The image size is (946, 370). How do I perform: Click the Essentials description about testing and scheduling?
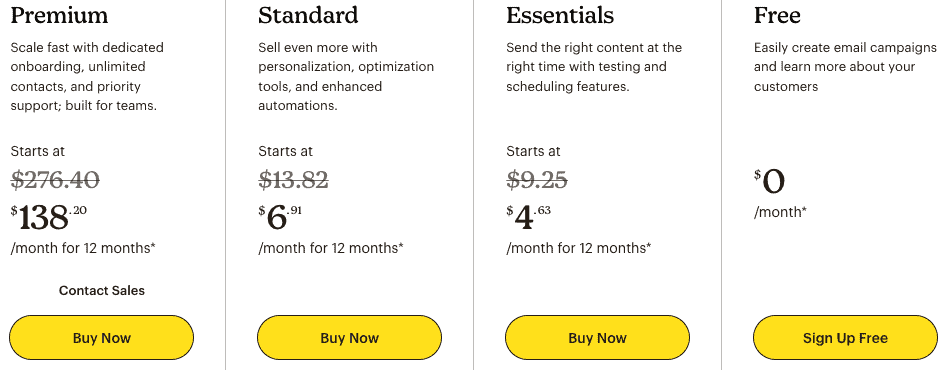point(594,67)
